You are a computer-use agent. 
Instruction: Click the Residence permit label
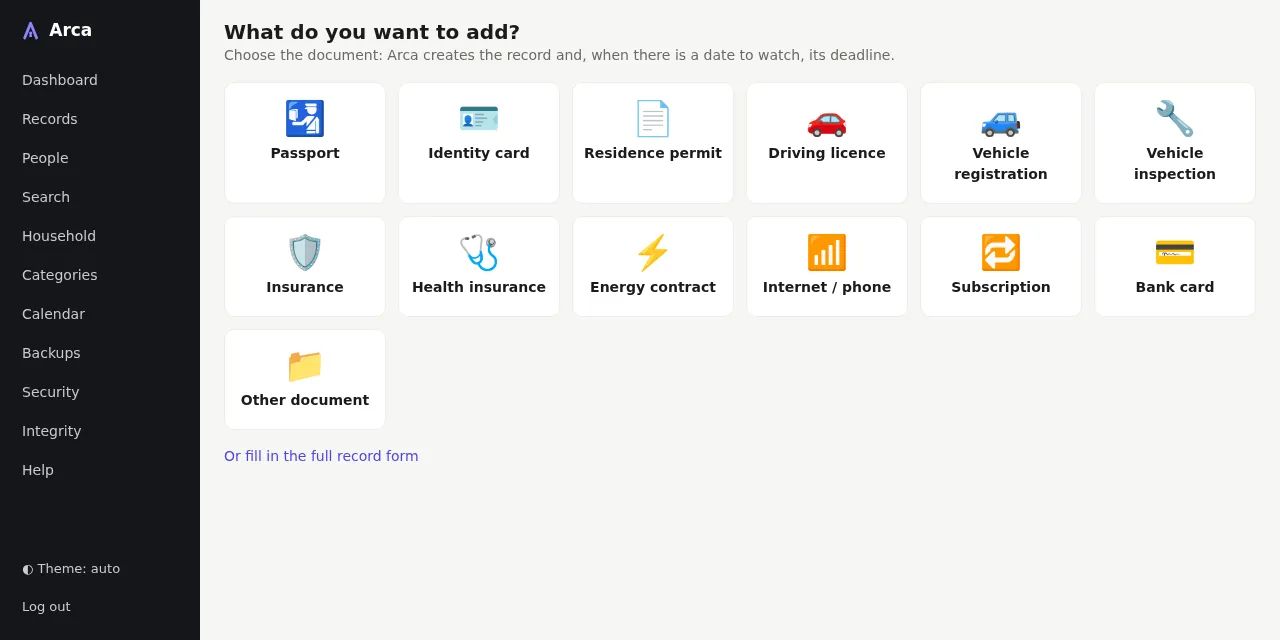tap(653, 153)
